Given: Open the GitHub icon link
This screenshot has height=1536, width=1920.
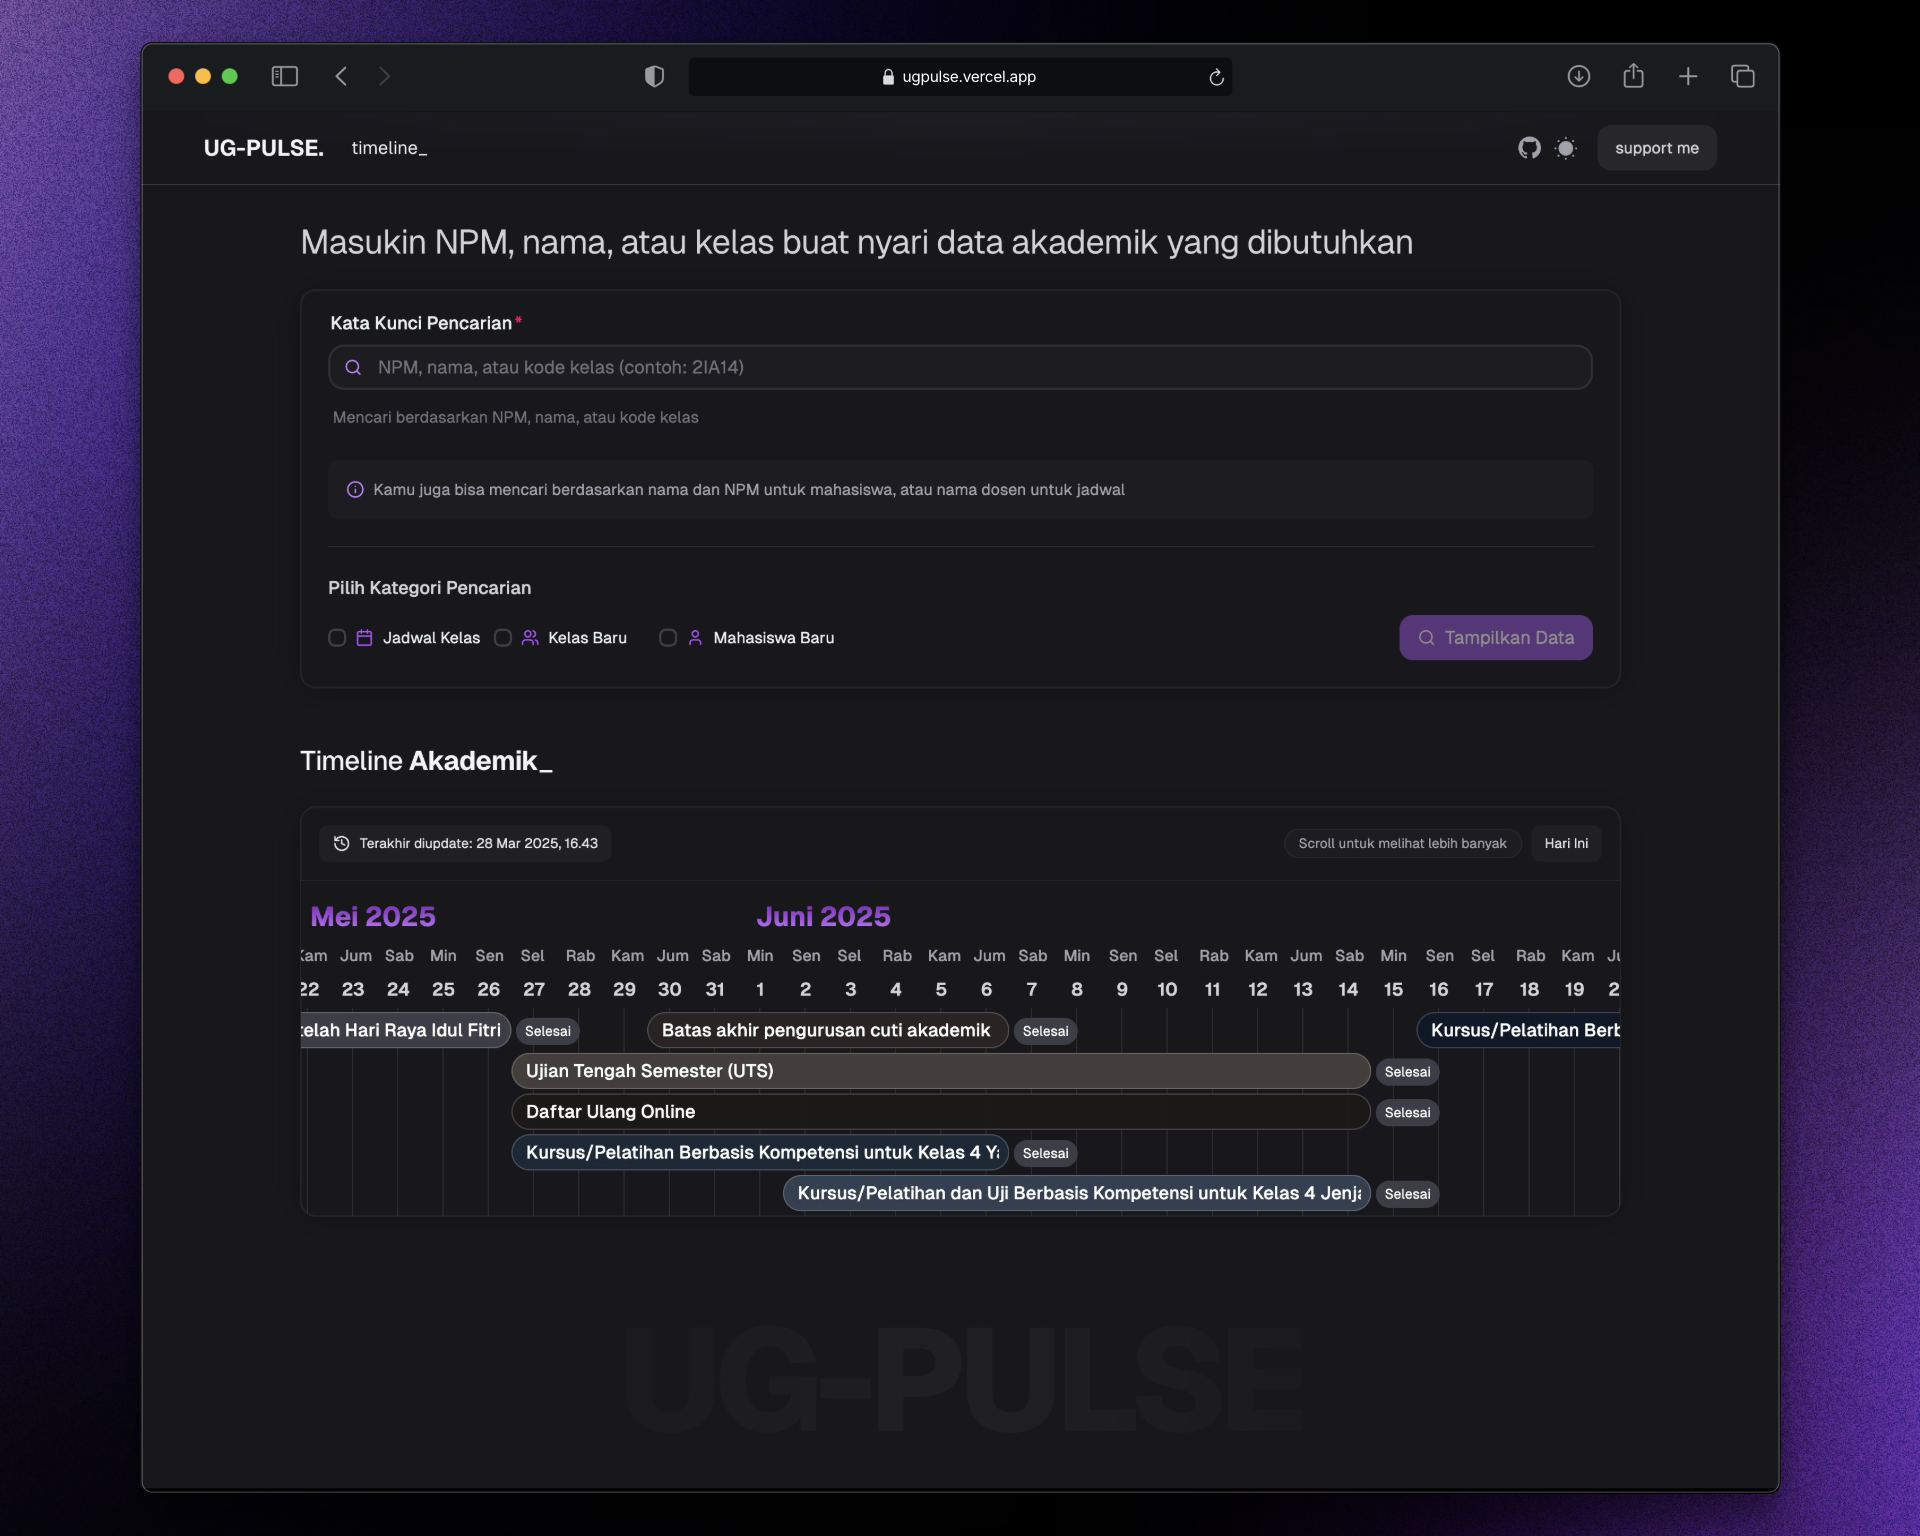Looking at the screenshot, I should click(1529, 148).
